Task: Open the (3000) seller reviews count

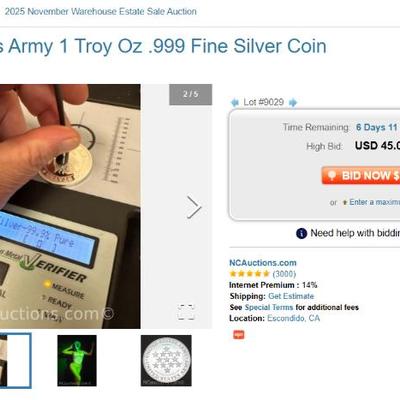Action: (x=284, y=274)
